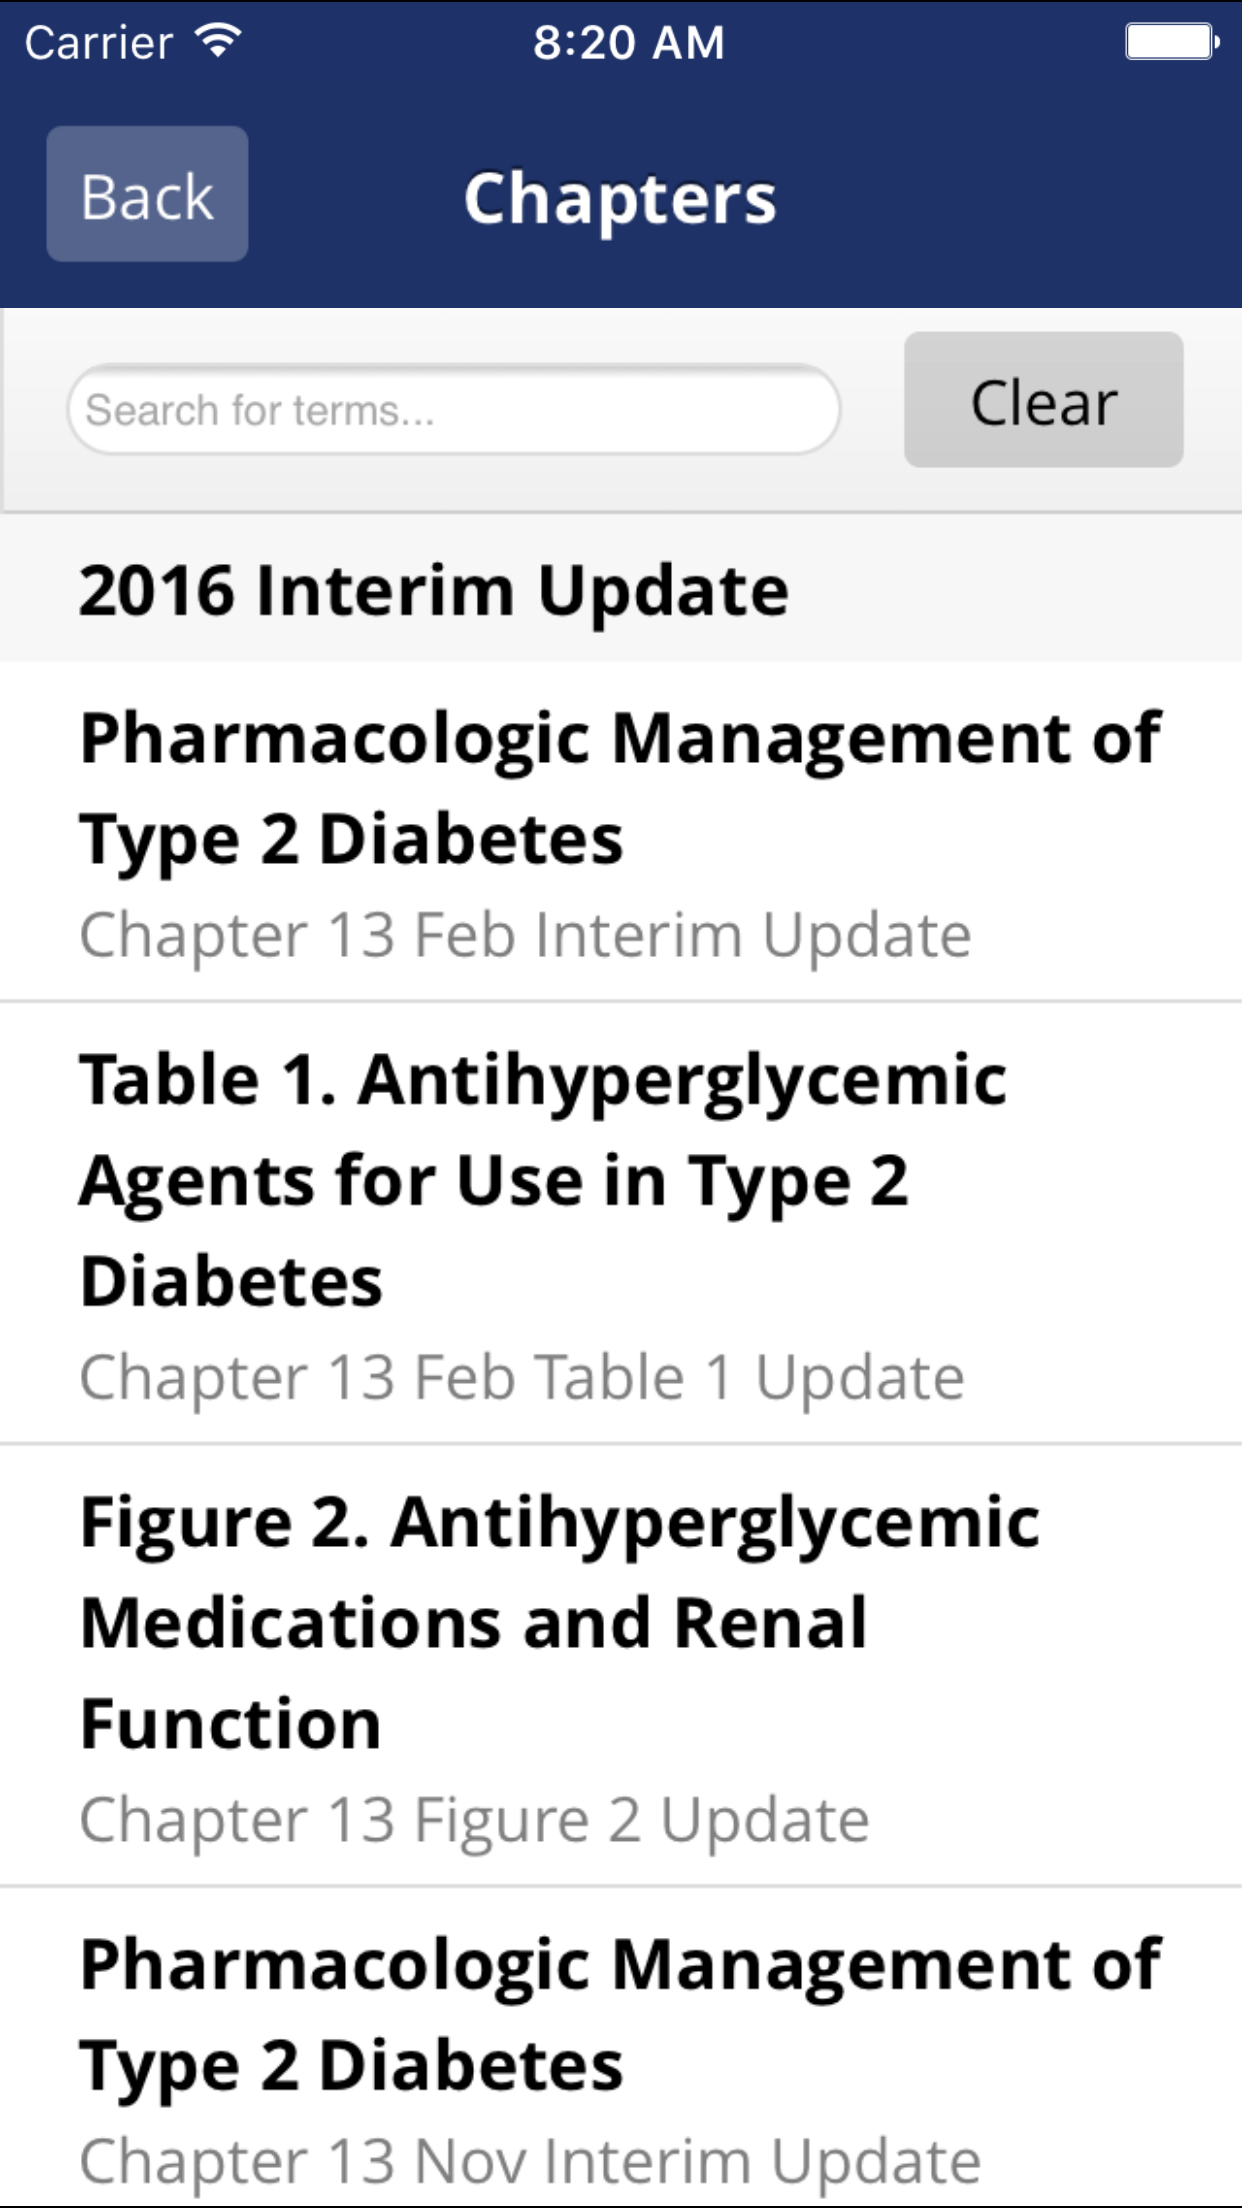Tap the Chapters navigation title

point(620,198)
